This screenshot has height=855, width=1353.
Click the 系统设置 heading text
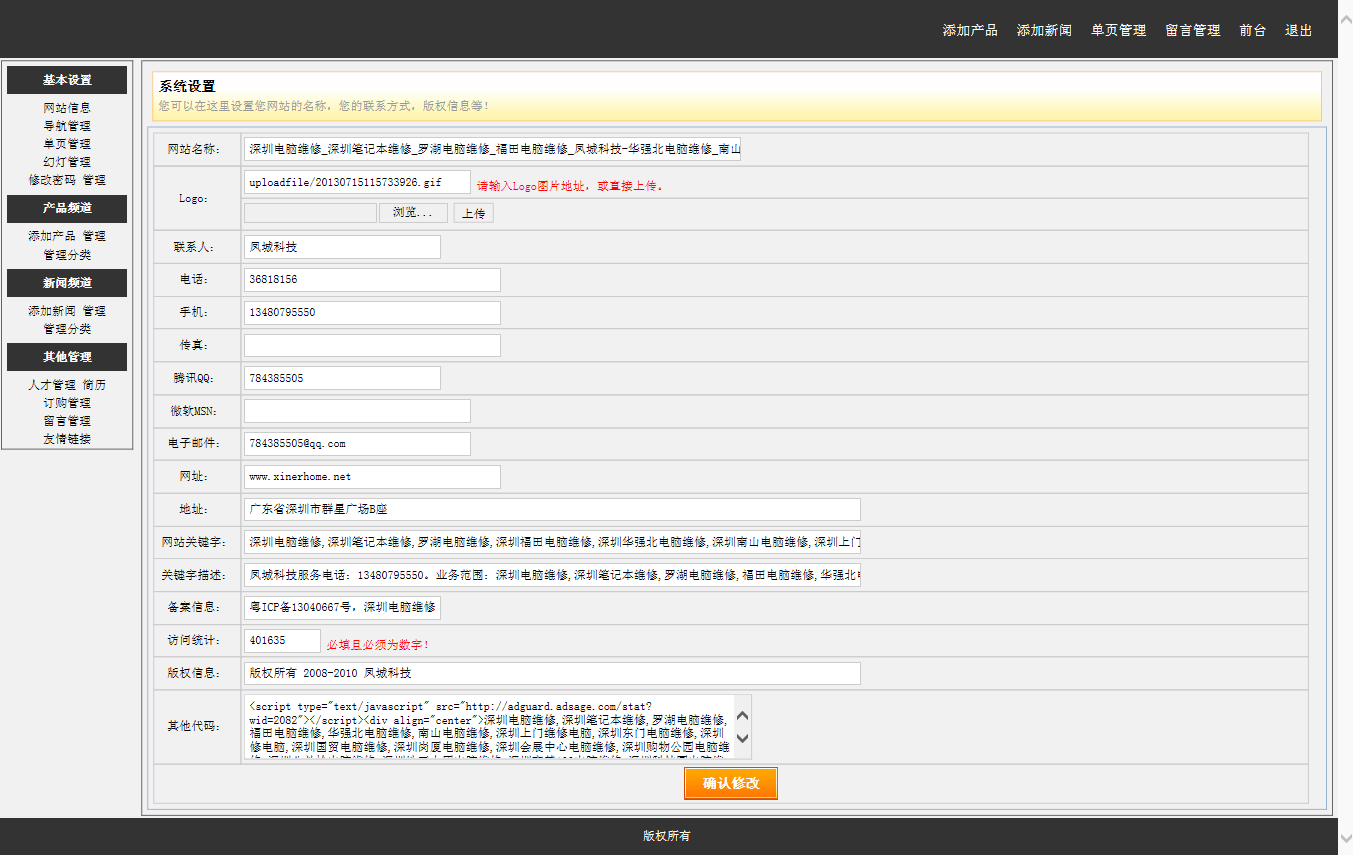coord(187,87)
